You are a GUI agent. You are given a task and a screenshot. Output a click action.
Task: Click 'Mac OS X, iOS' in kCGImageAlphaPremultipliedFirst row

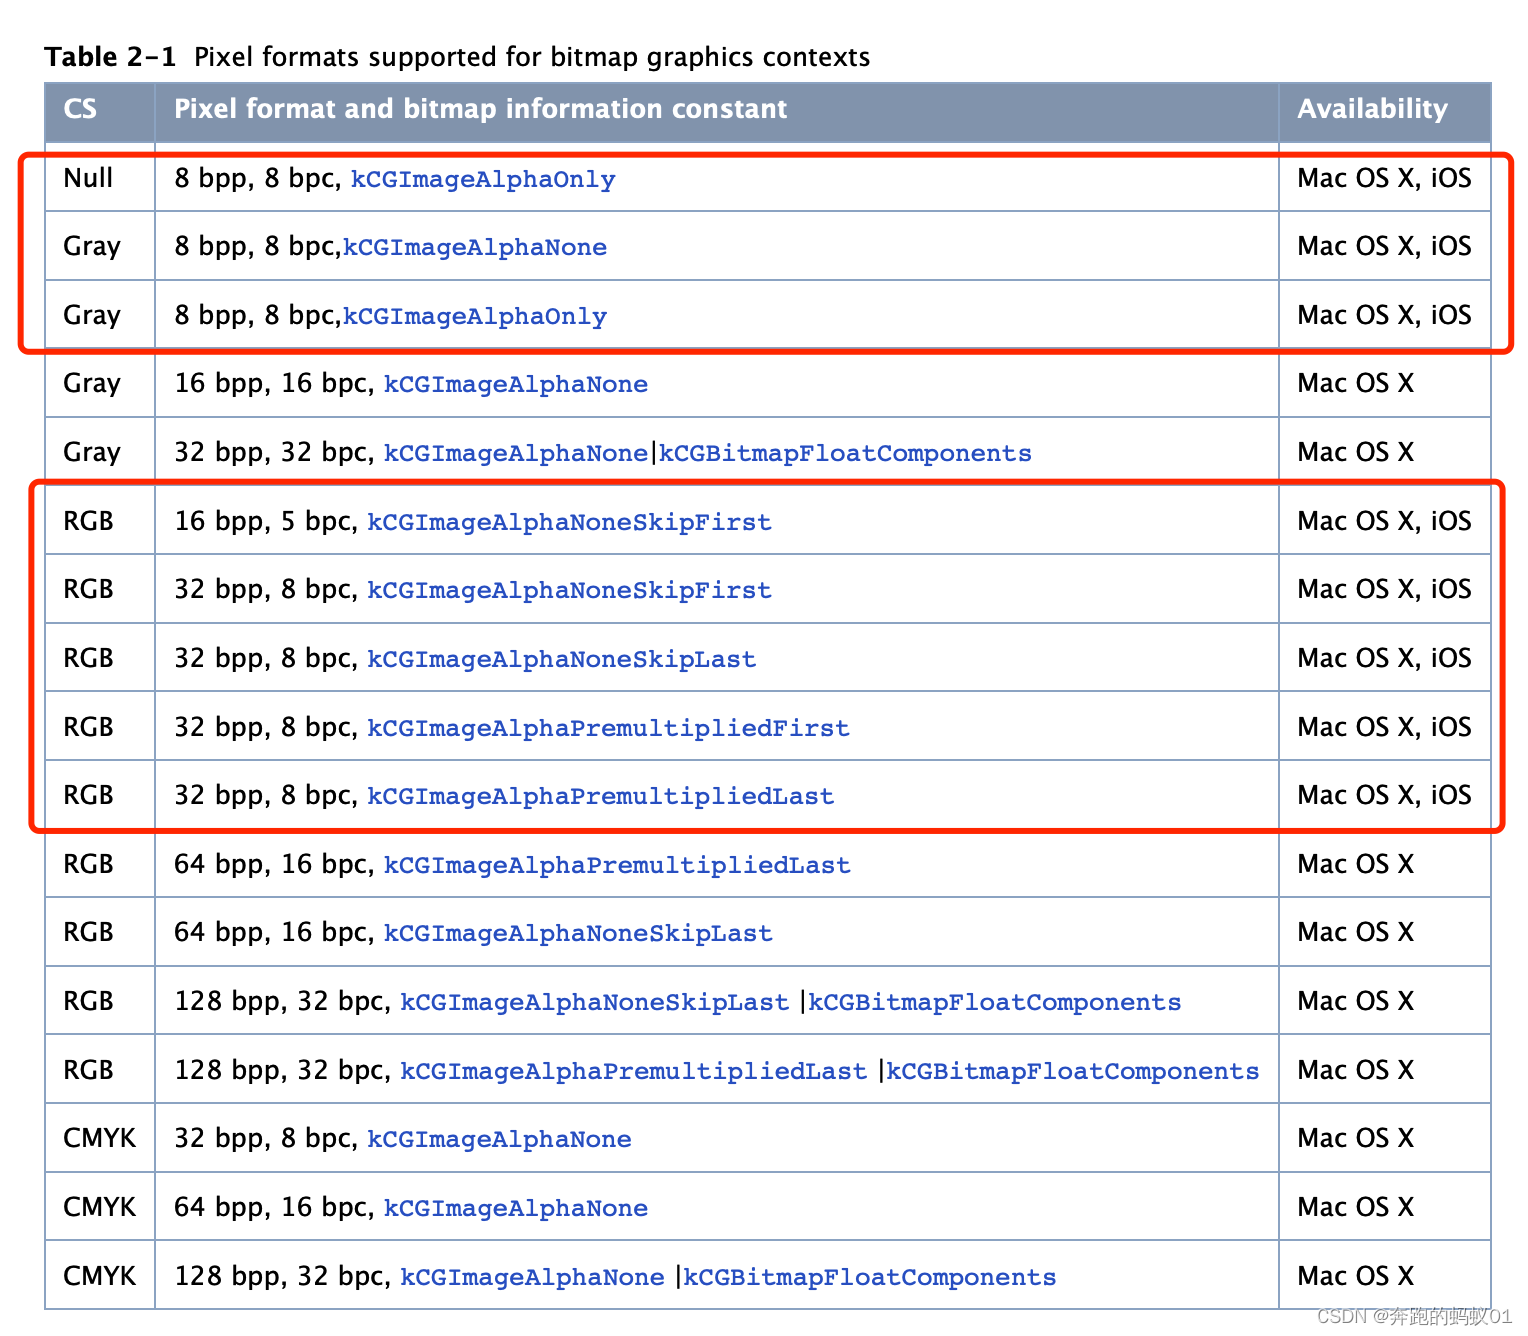[x=1384, y=727]
